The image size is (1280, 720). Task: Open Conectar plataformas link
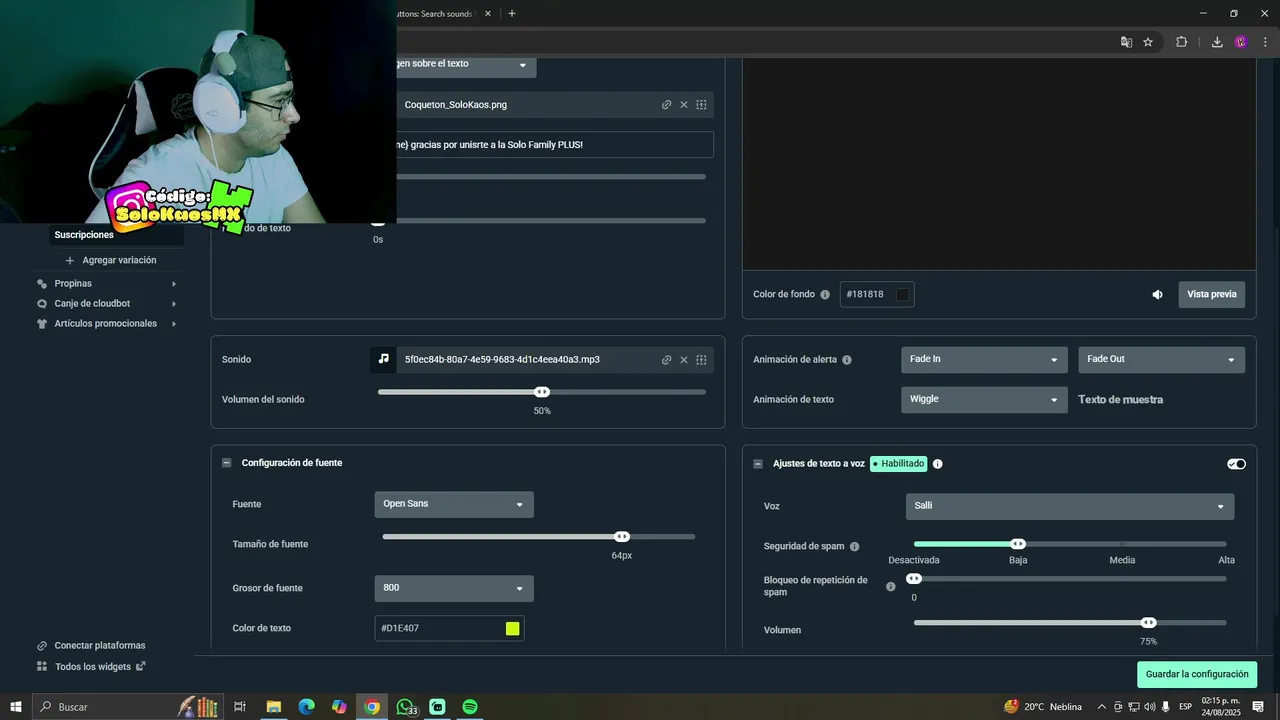click(91, 646)
